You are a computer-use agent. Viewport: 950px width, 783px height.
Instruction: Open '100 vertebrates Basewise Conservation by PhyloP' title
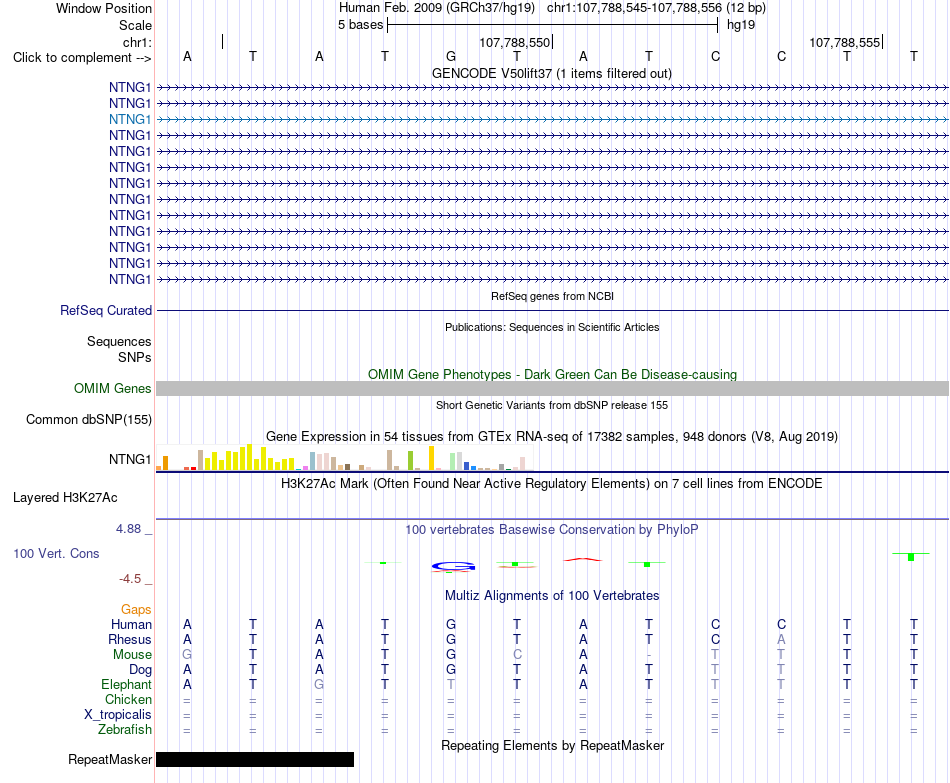(552, 530)
